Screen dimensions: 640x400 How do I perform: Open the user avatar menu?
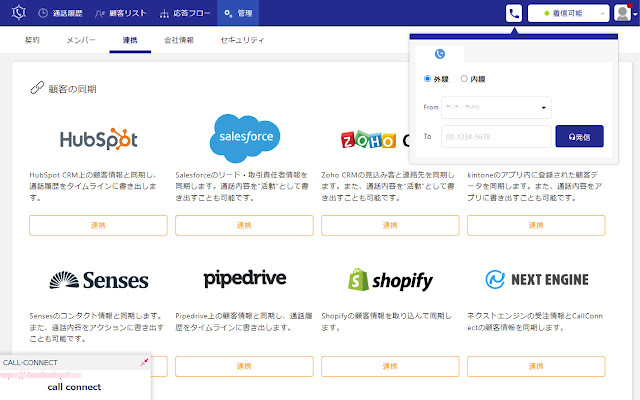click(623, 13)
